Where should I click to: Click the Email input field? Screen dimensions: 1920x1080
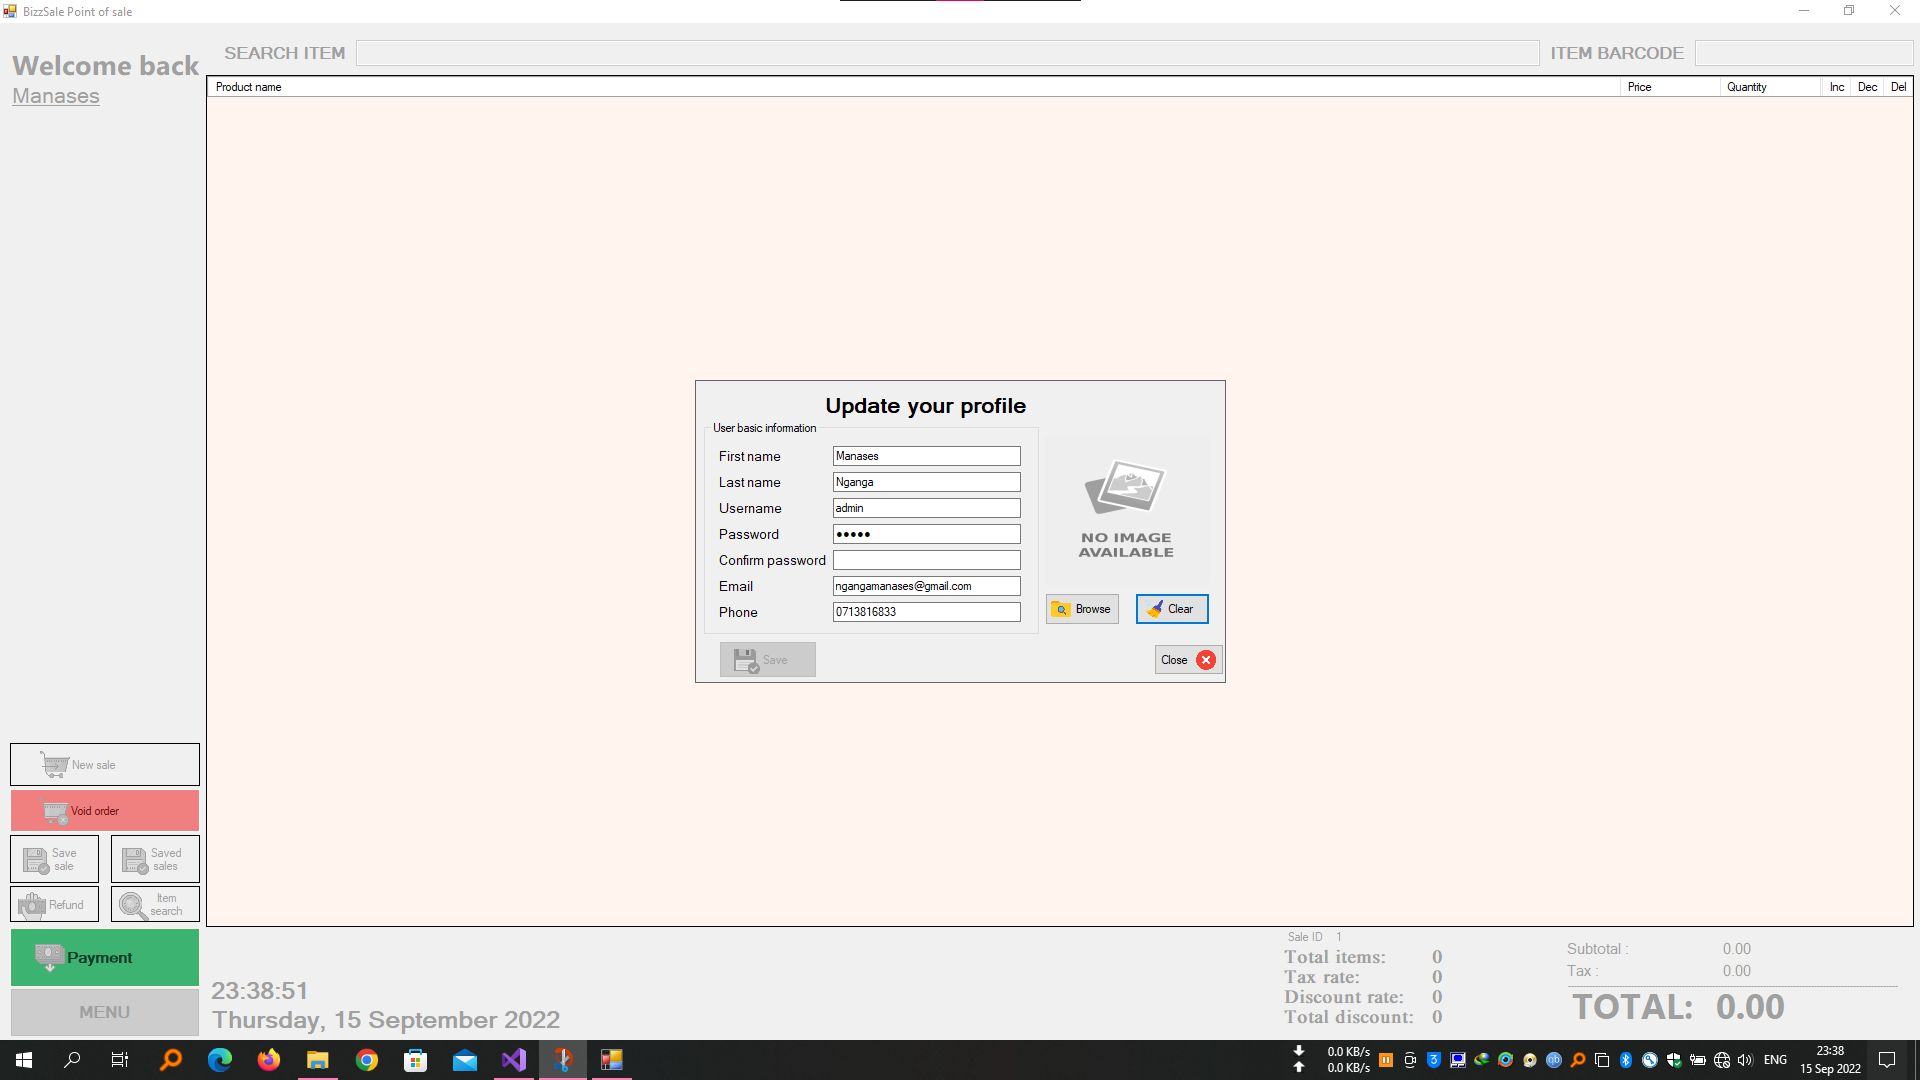926,586
